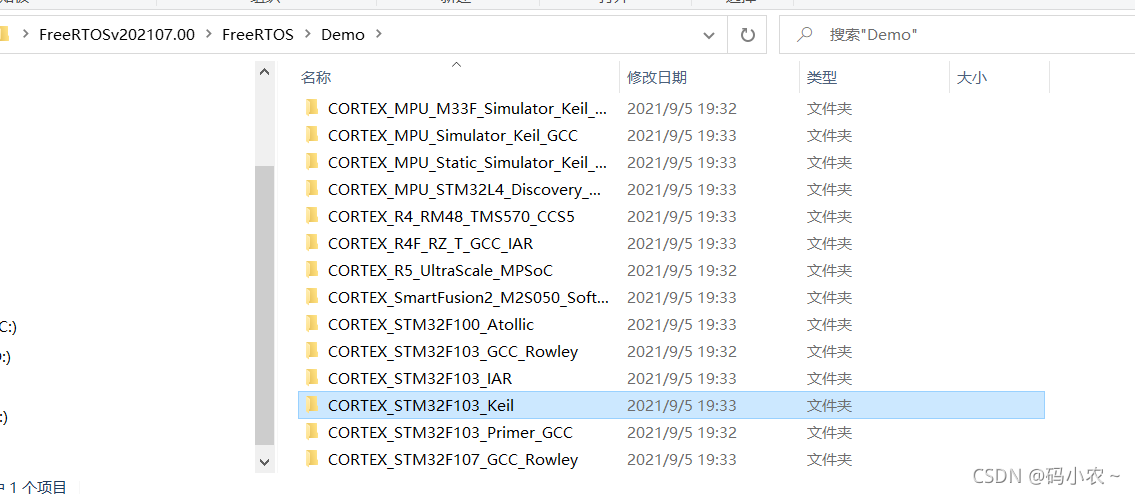Viewport: 1135px width, 494px height.
Task: Click folder icon of CORTEX_MPU_Simulator_Keil_GCC
Action: 312,135
